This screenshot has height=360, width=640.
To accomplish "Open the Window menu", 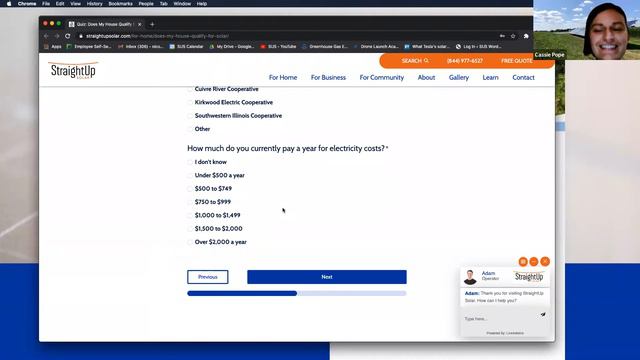I will pyautogui.click(x=182, y=4).
